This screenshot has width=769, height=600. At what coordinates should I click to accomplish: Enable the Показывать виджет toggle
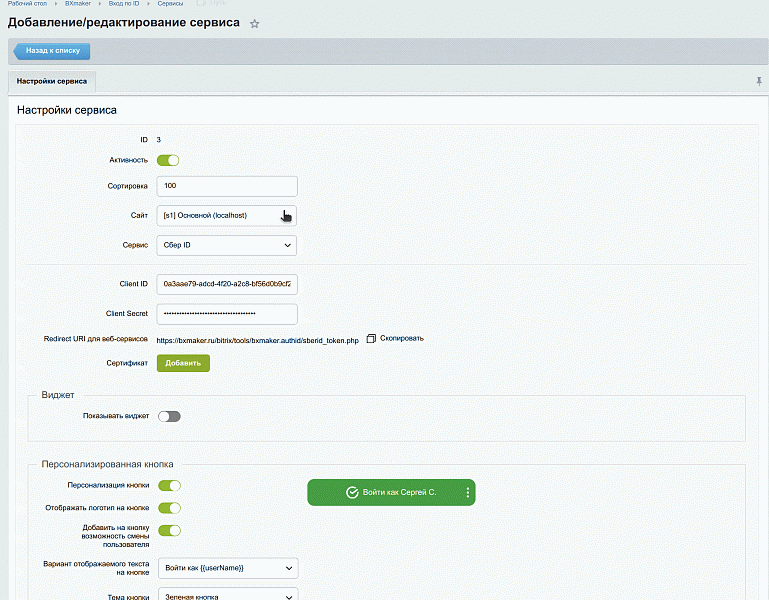(169, 416)
